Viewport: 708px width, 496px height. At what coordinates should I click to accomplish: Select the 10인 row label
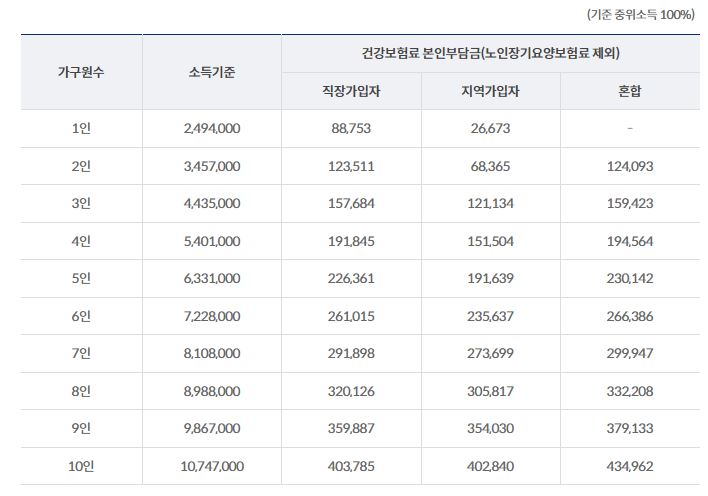point(81,466)
